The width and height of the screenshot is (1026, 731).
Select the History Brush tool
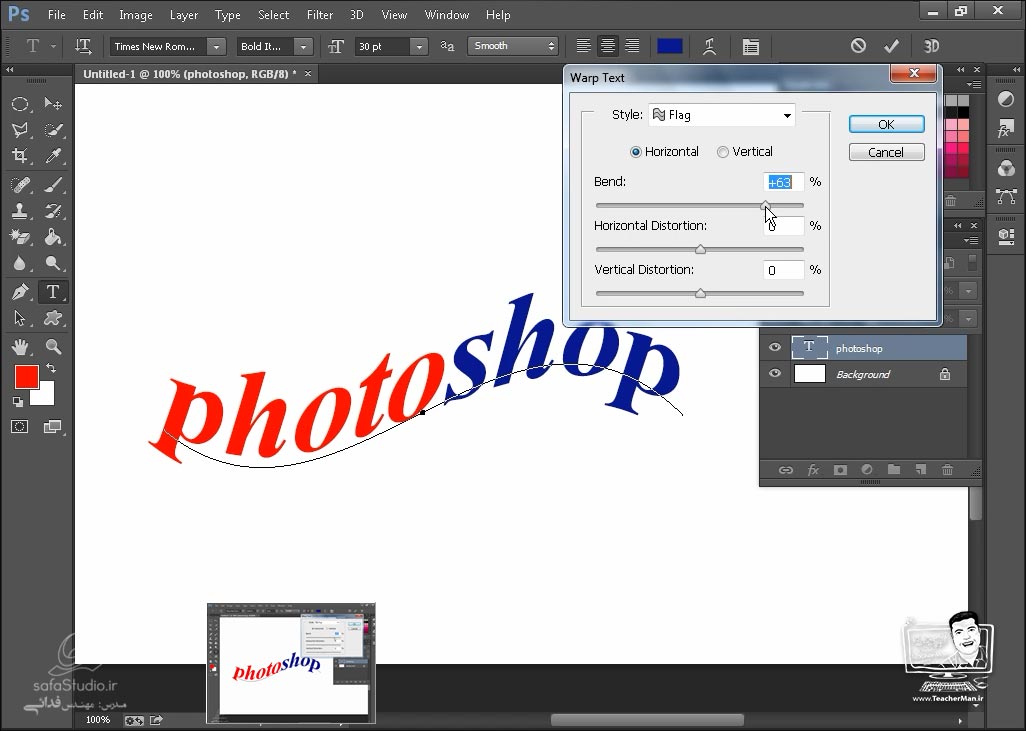[x=53, y=211]
